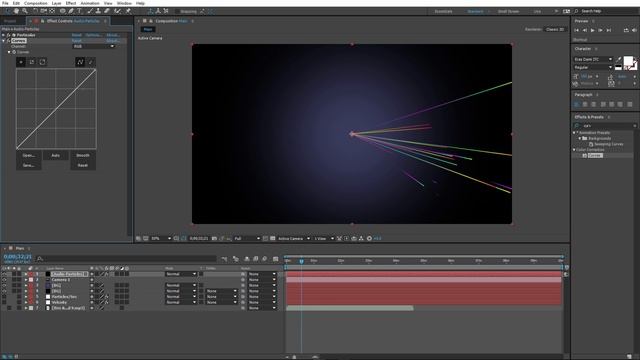Click the Audio Particles layer label color
The image size is (640, 360).
(x=31, y=274)
